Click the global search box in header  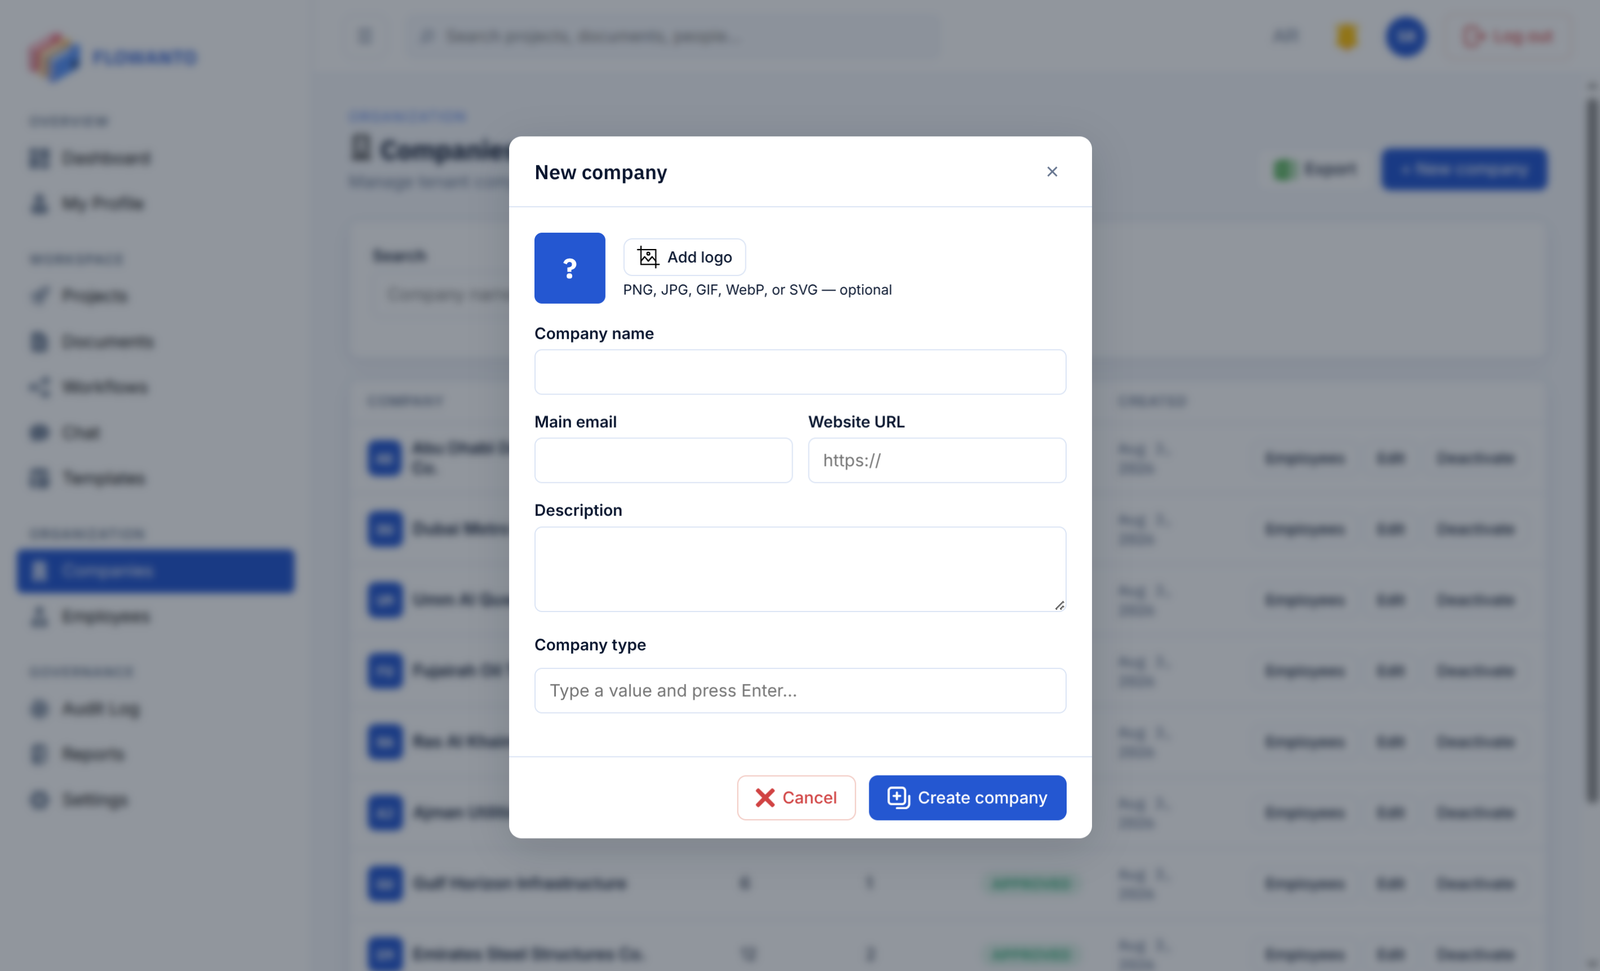pos(672,37)
